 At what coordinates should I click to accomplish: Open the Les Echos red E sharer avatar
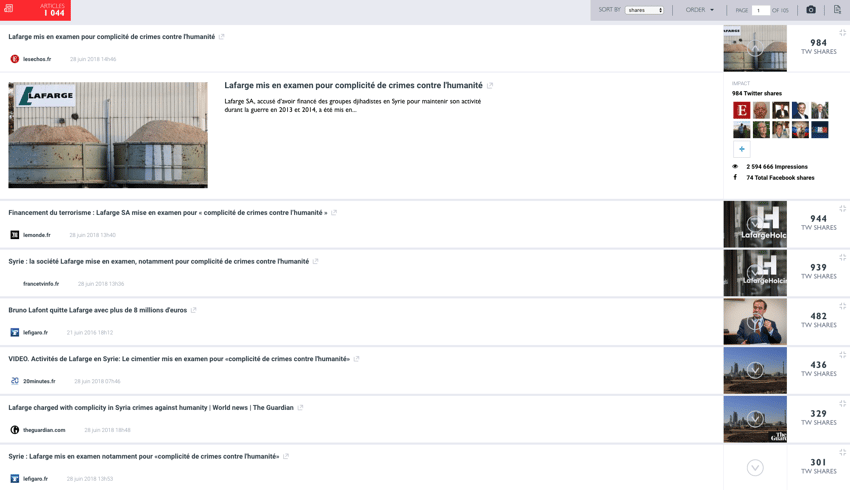click(742, 110)
